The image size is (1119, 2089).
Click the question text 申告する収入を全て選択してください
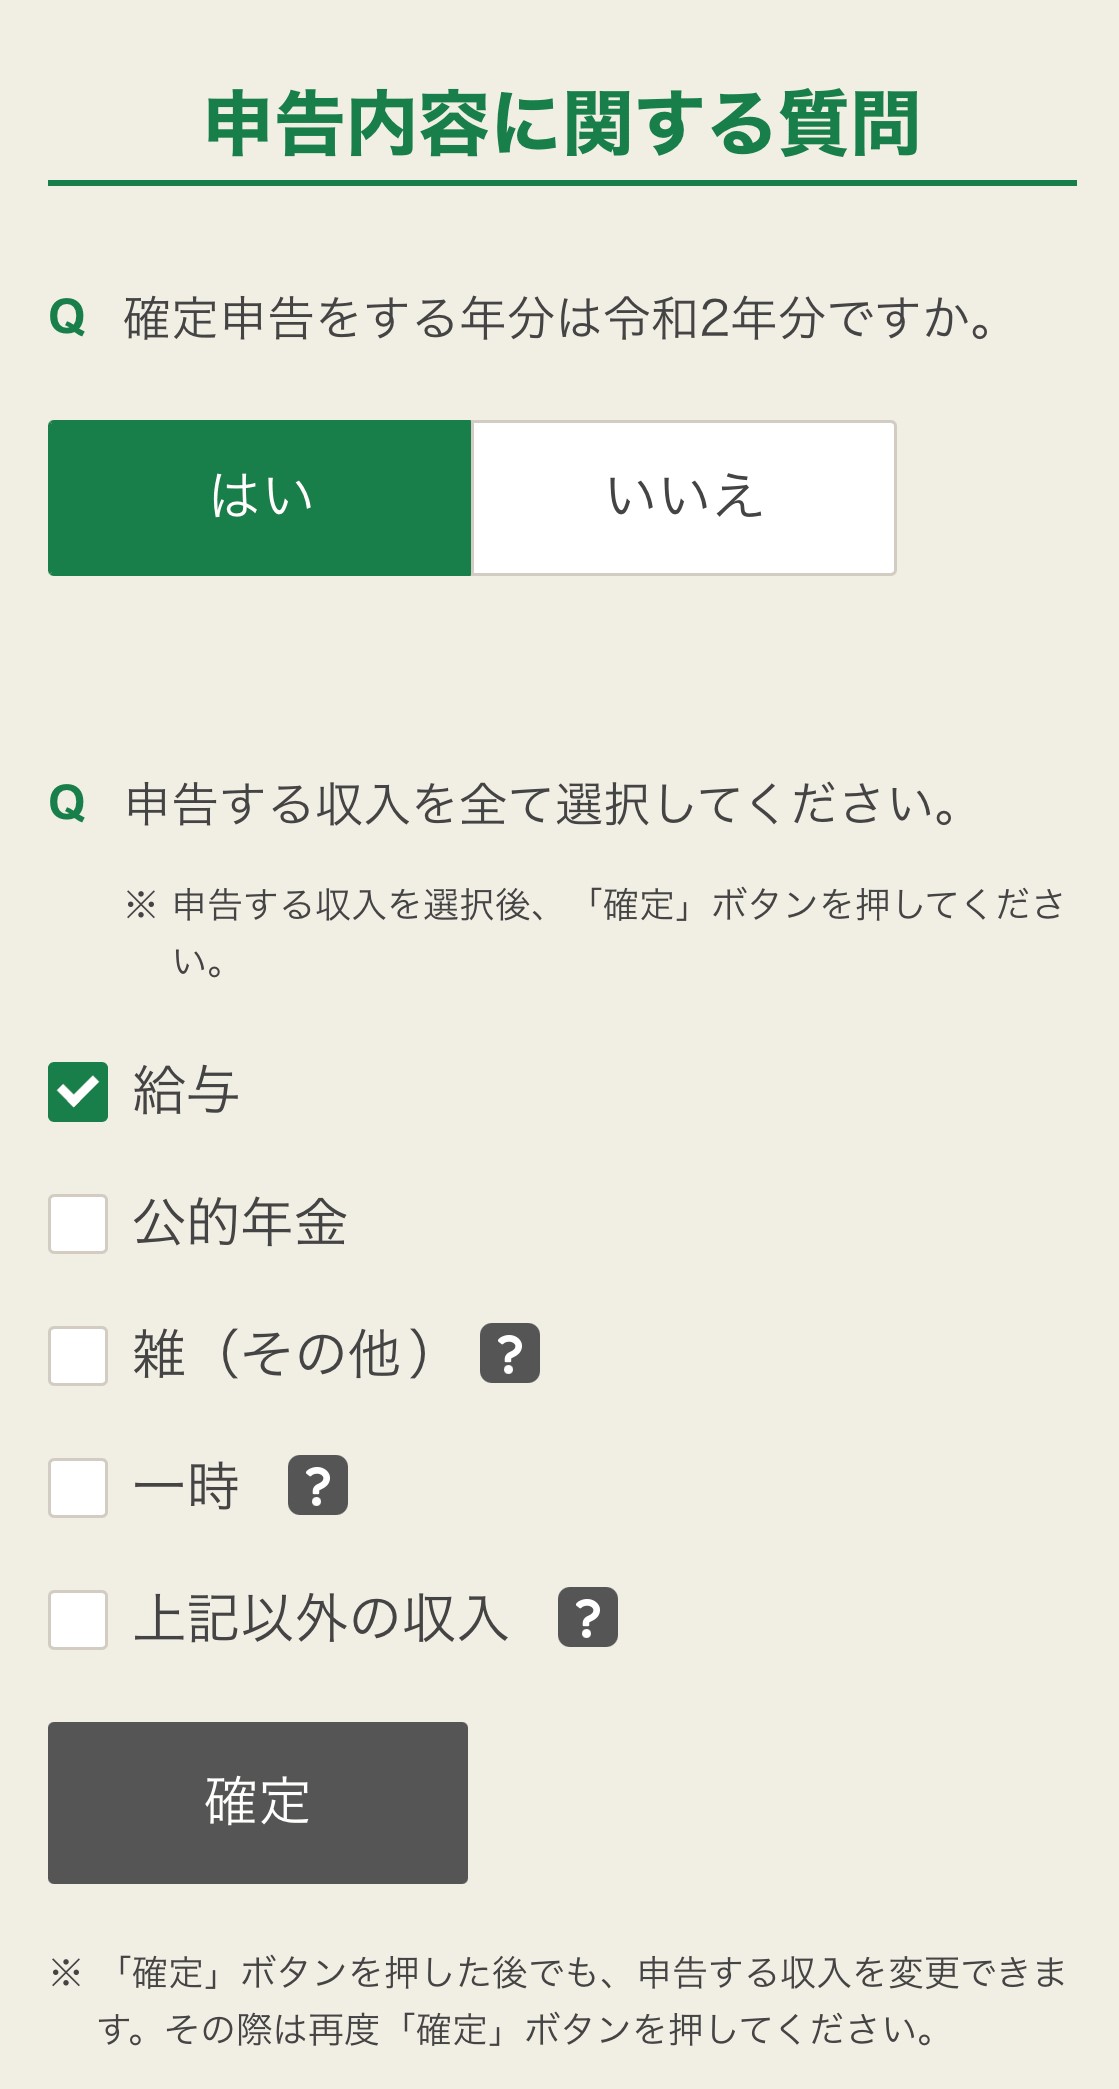pyautogui.click(x=545, y=805)
